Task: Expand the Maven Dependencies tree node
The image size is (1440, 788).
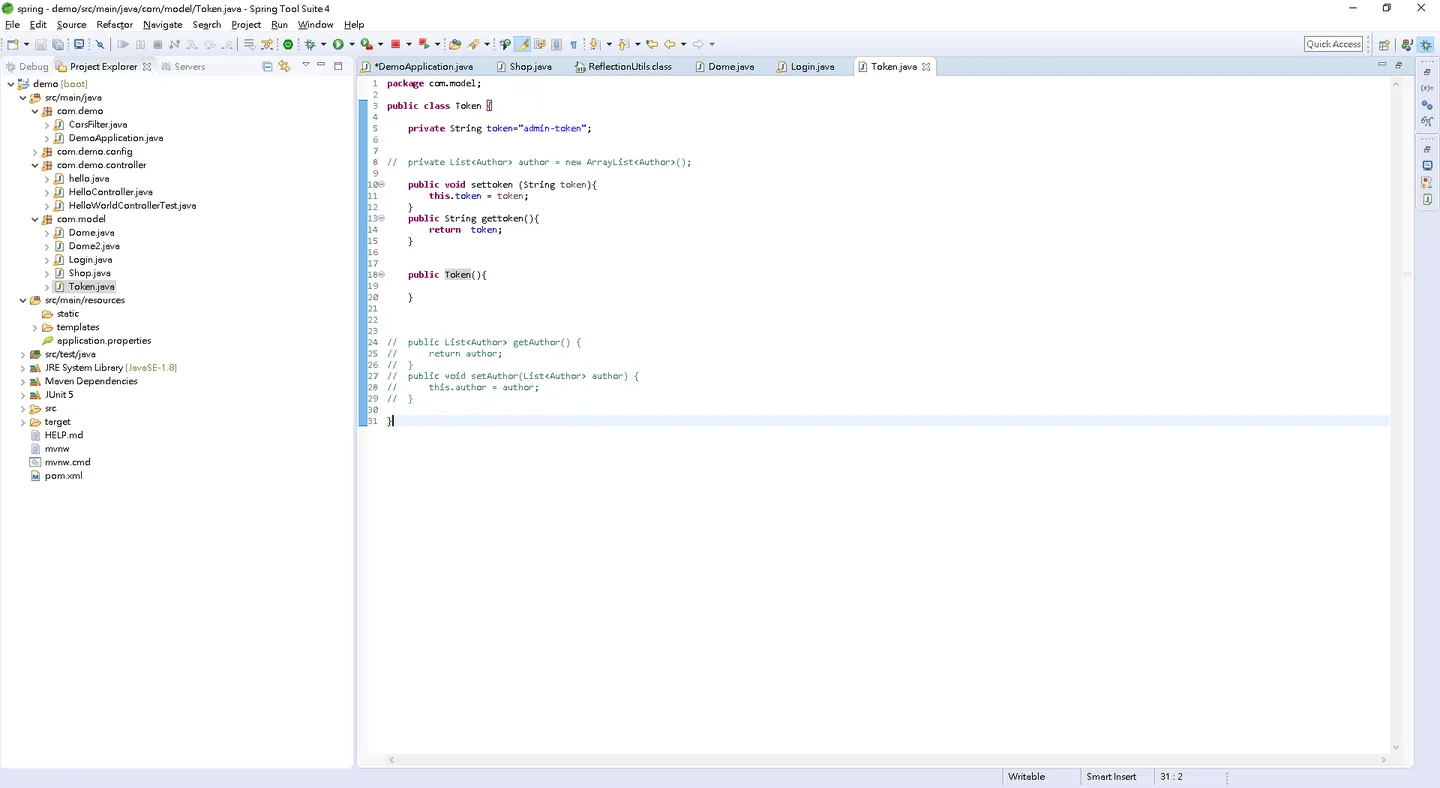Action: tap(23, 381)
